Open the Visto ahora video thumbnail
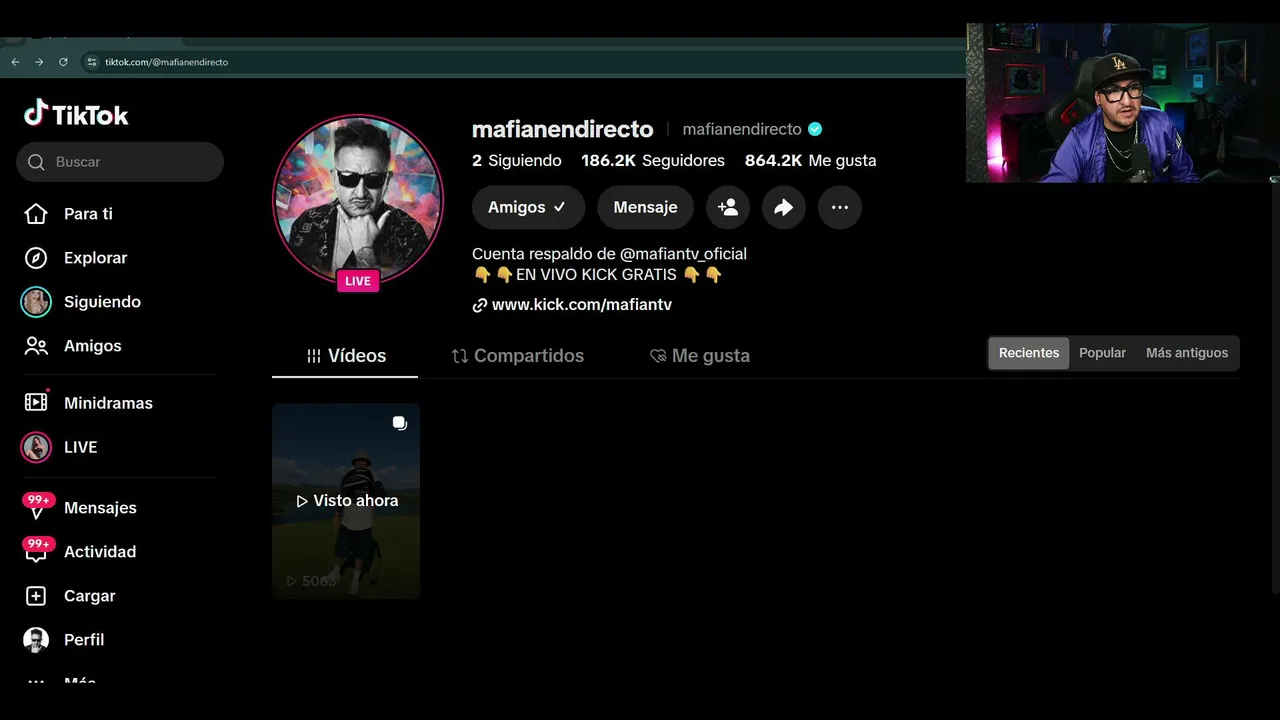Screen dimensions: 1280x720 [346, 501]
